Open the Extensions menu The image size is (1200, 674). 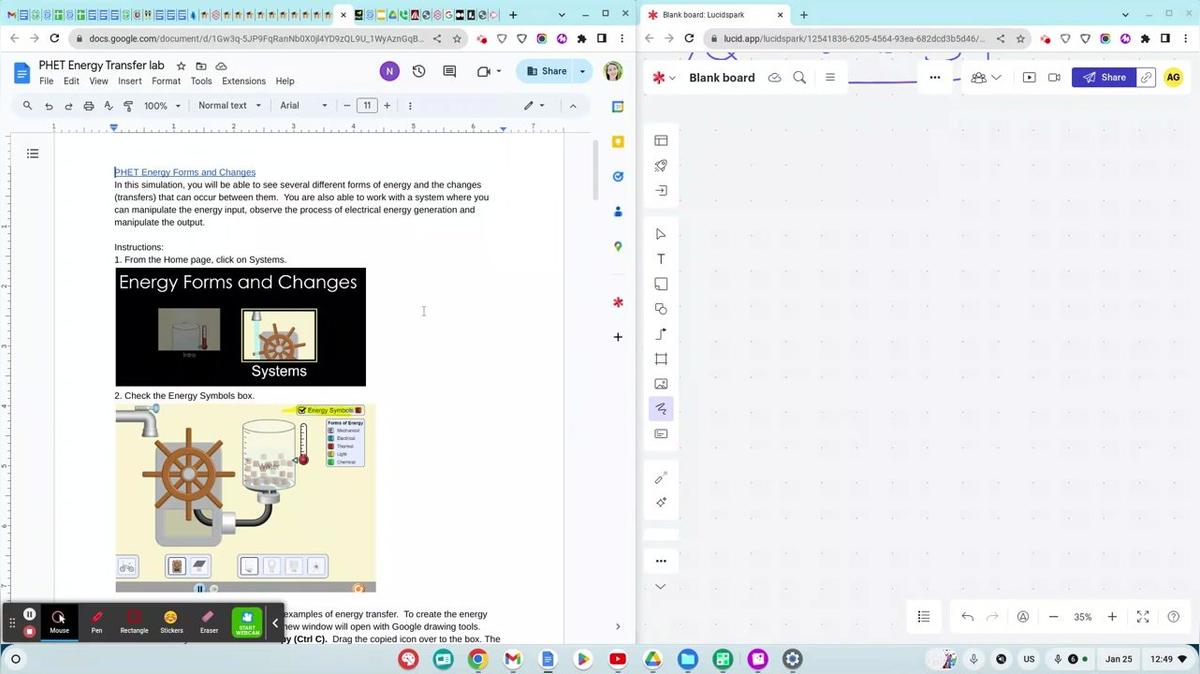(x=244, y=81)
